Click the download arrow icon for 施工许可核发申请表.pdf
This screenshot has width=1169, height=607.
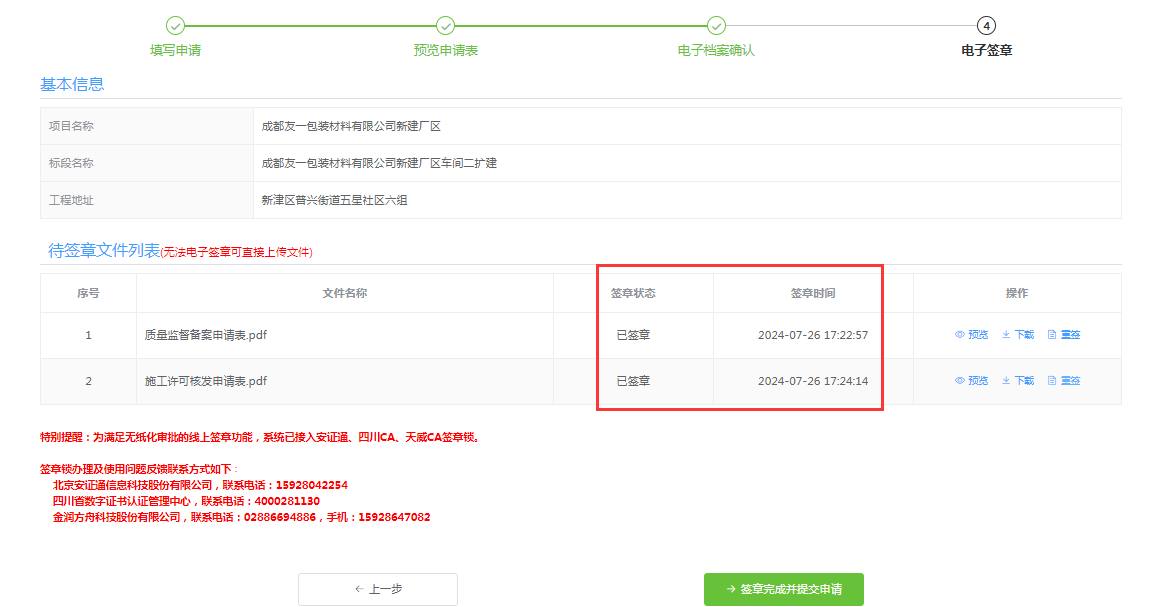pyautogui.click(x=1006, y=380)
